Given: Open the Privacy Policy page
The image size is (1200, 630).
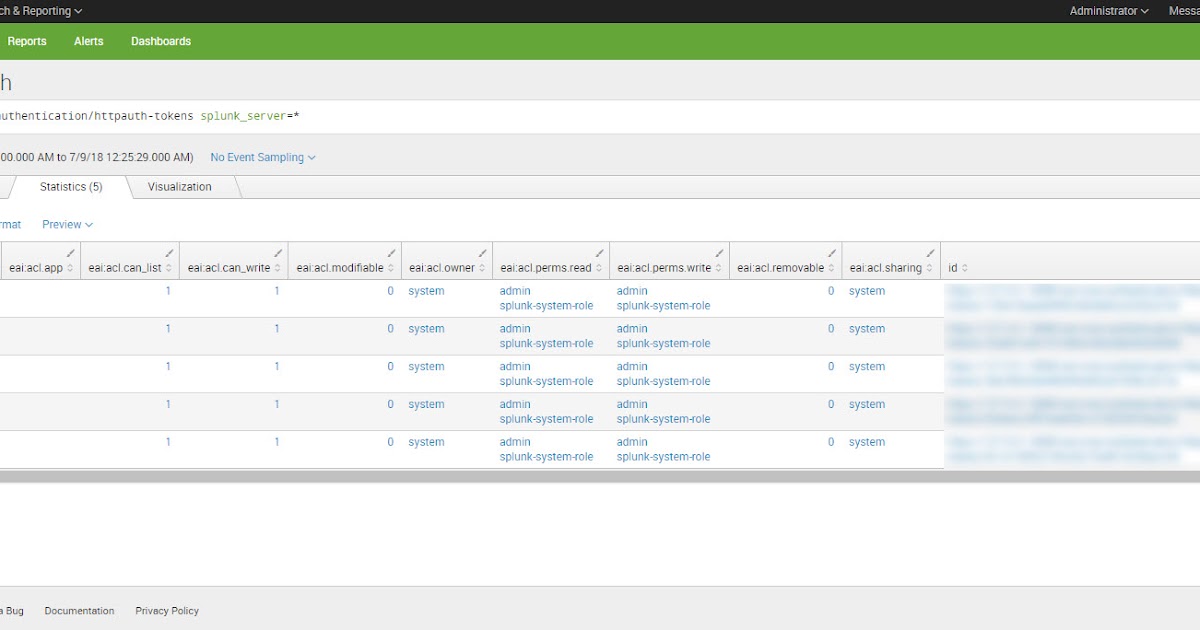Looking at the screenshot, I should (166, 610).
